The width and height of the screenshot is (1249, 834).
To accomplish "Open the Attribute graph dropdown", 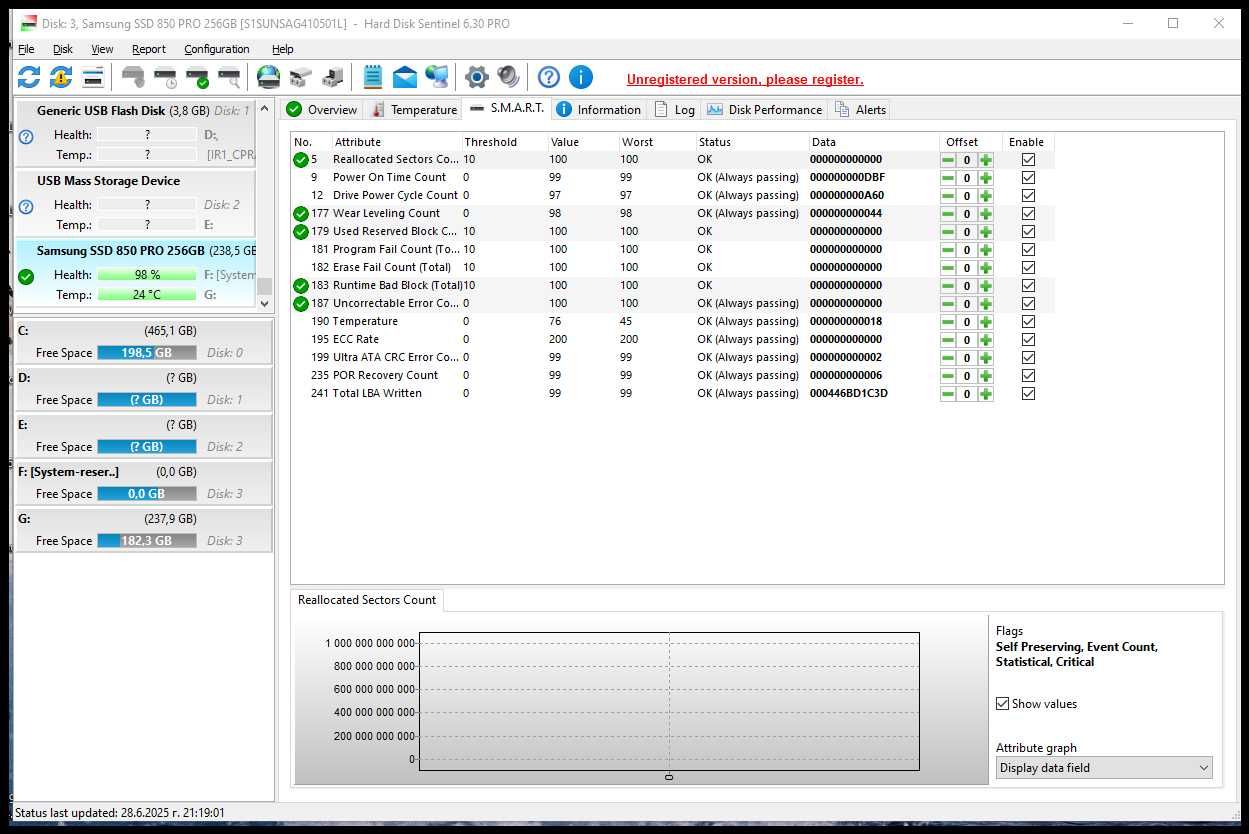I will tap(1104, 768).
